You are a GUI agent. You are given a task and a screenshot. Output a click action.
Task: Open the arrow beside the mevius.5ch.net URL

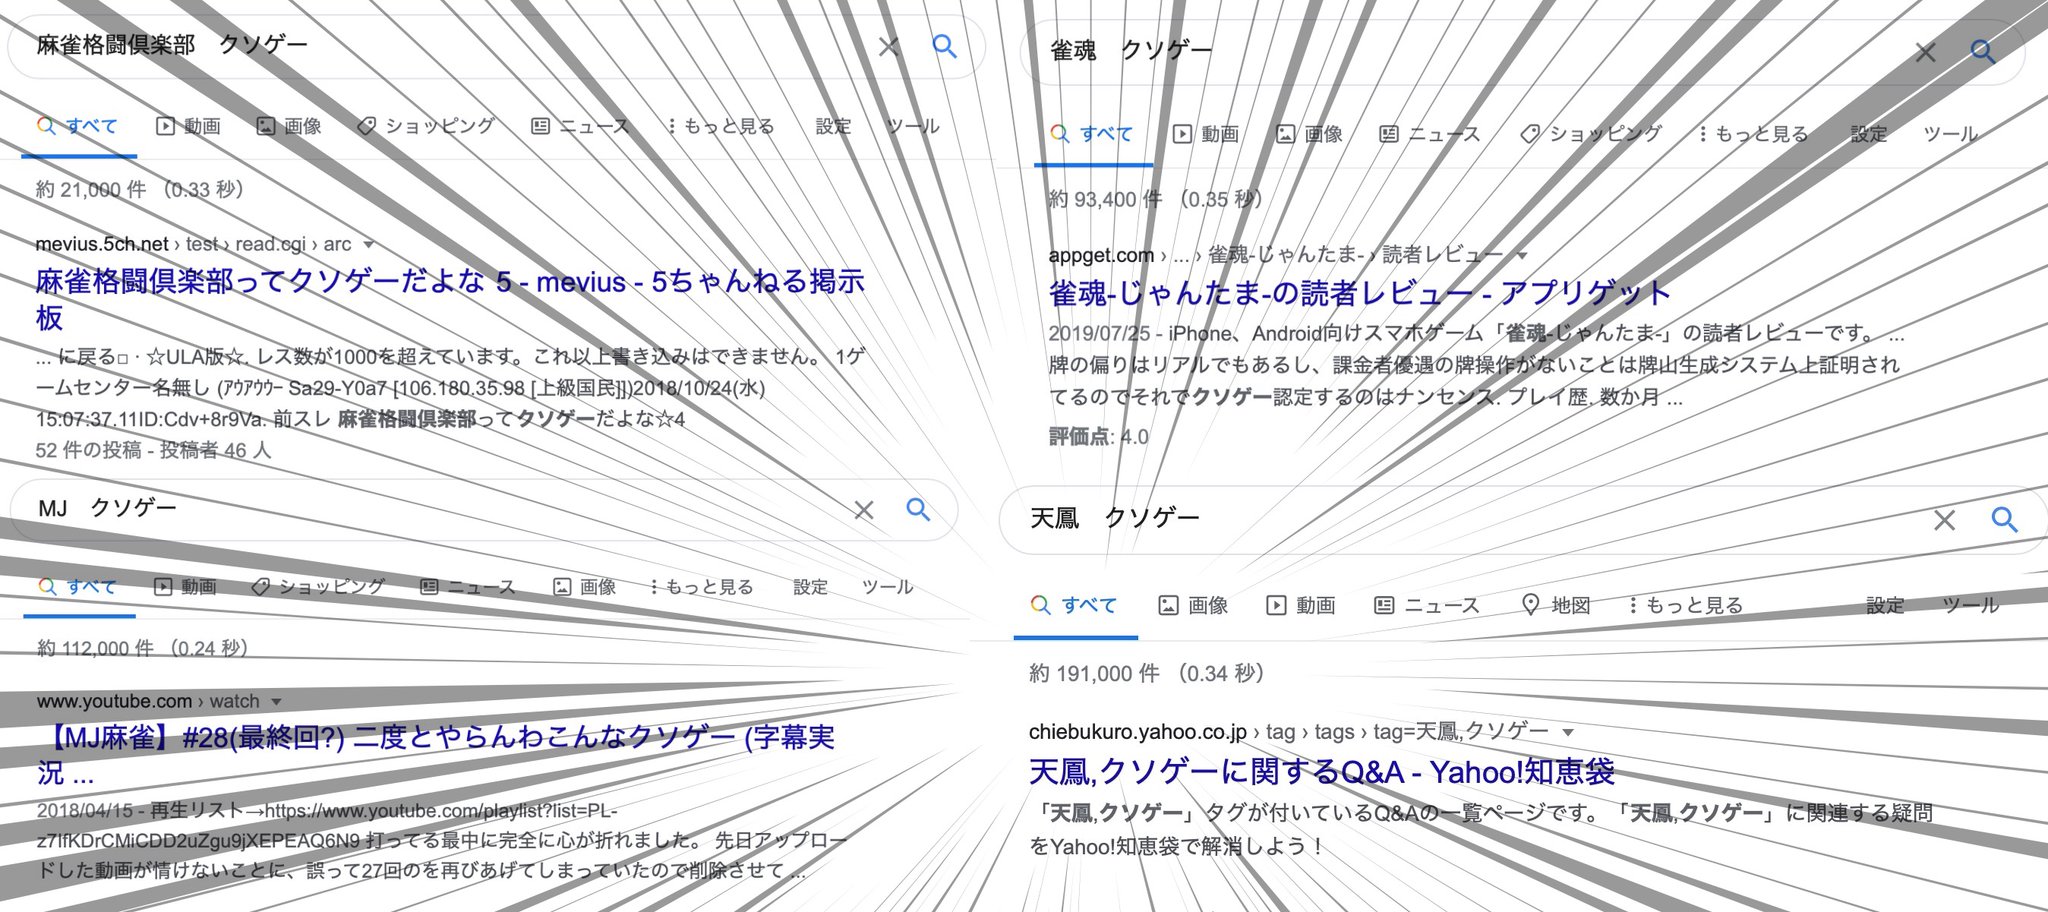point(369,244)
